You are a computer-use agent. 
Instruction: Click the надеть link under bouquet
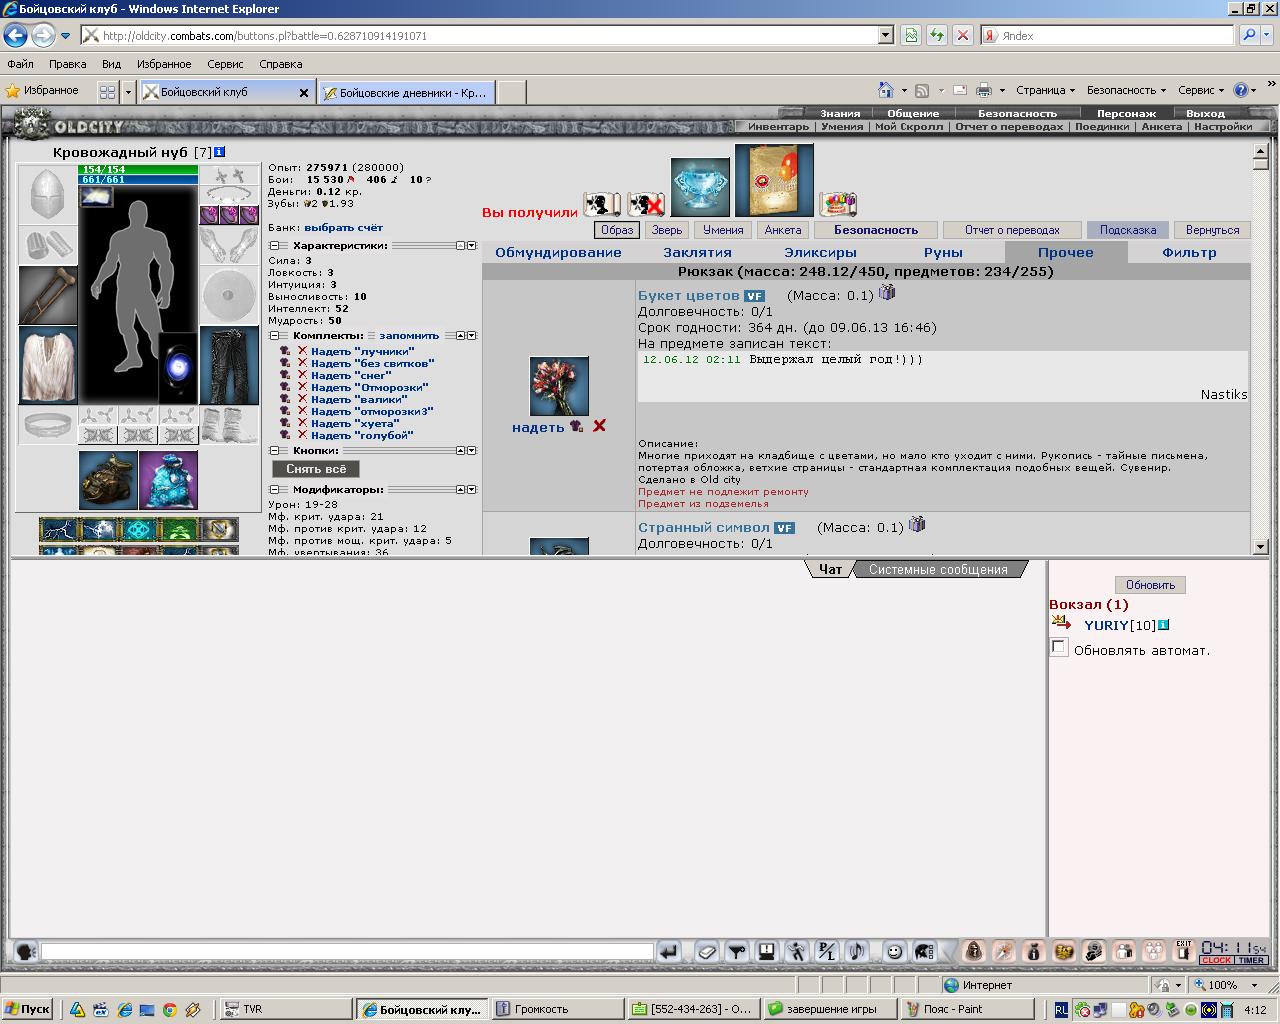(x=538, y=427)
